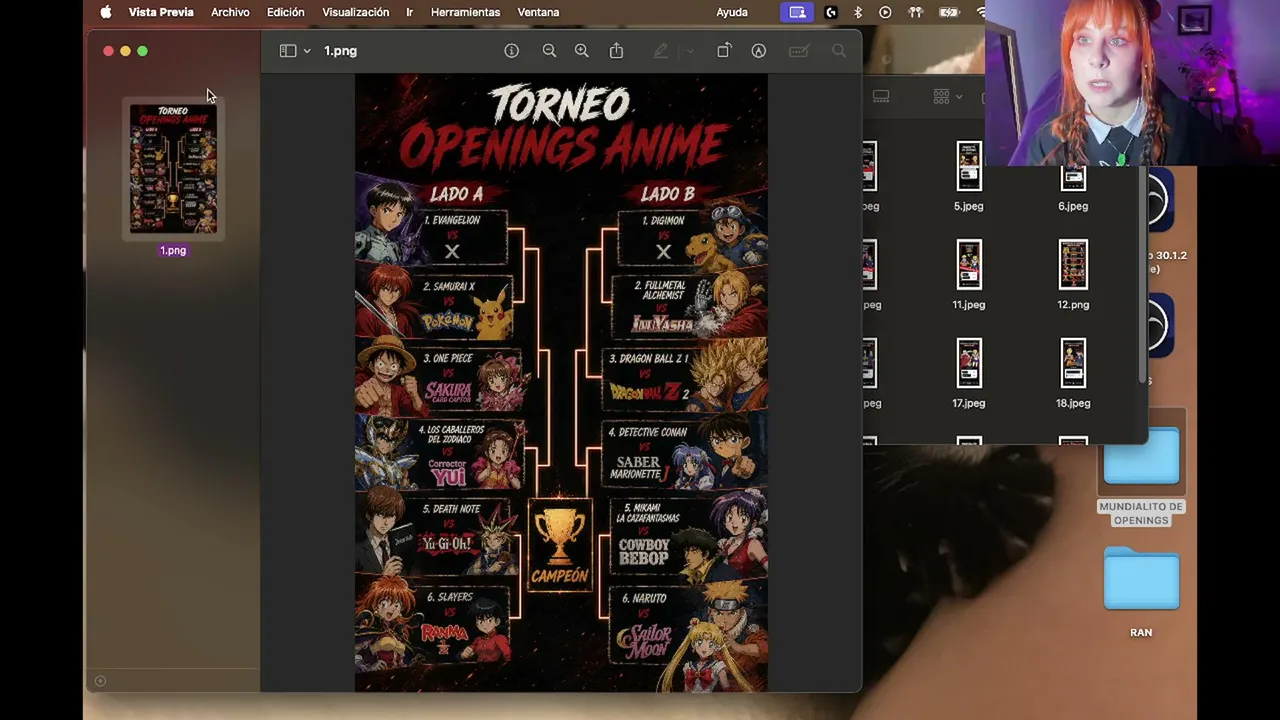Expand the highlight options dropdown arrow

pos(689,51)
